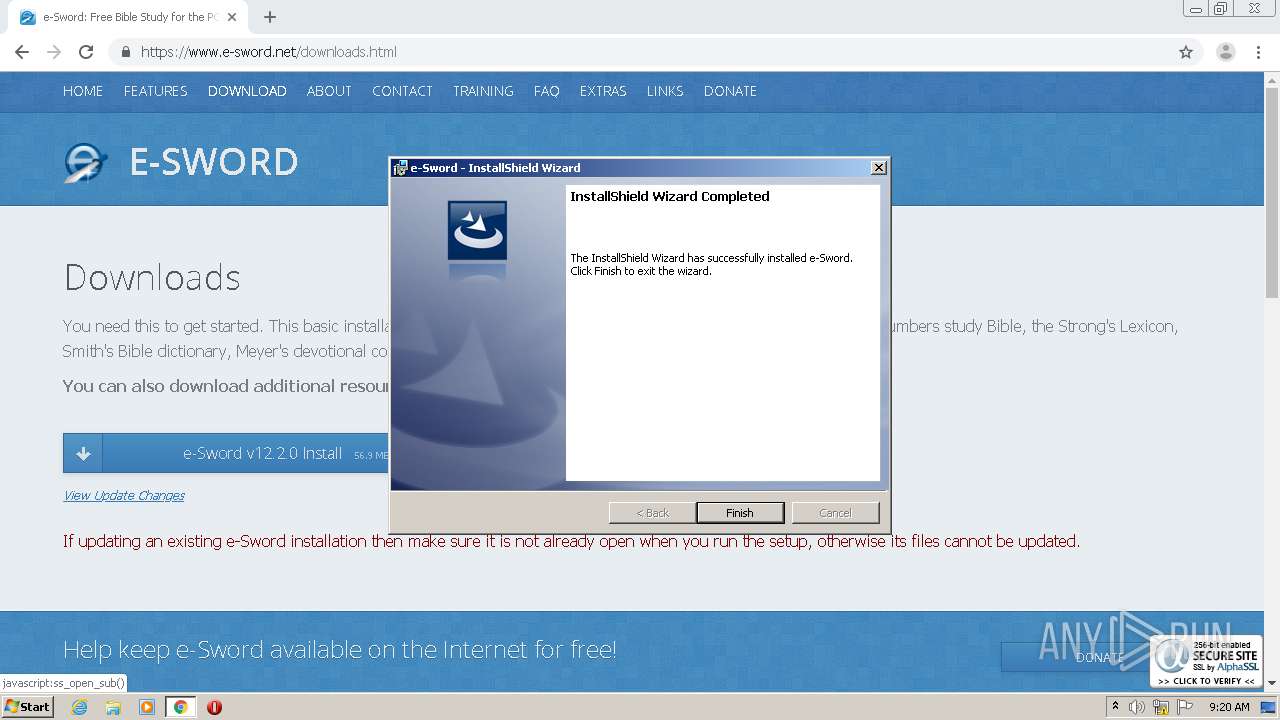Close the e-Sword browser tab
Screen dimensions: 1280x720
coord(232,17)
